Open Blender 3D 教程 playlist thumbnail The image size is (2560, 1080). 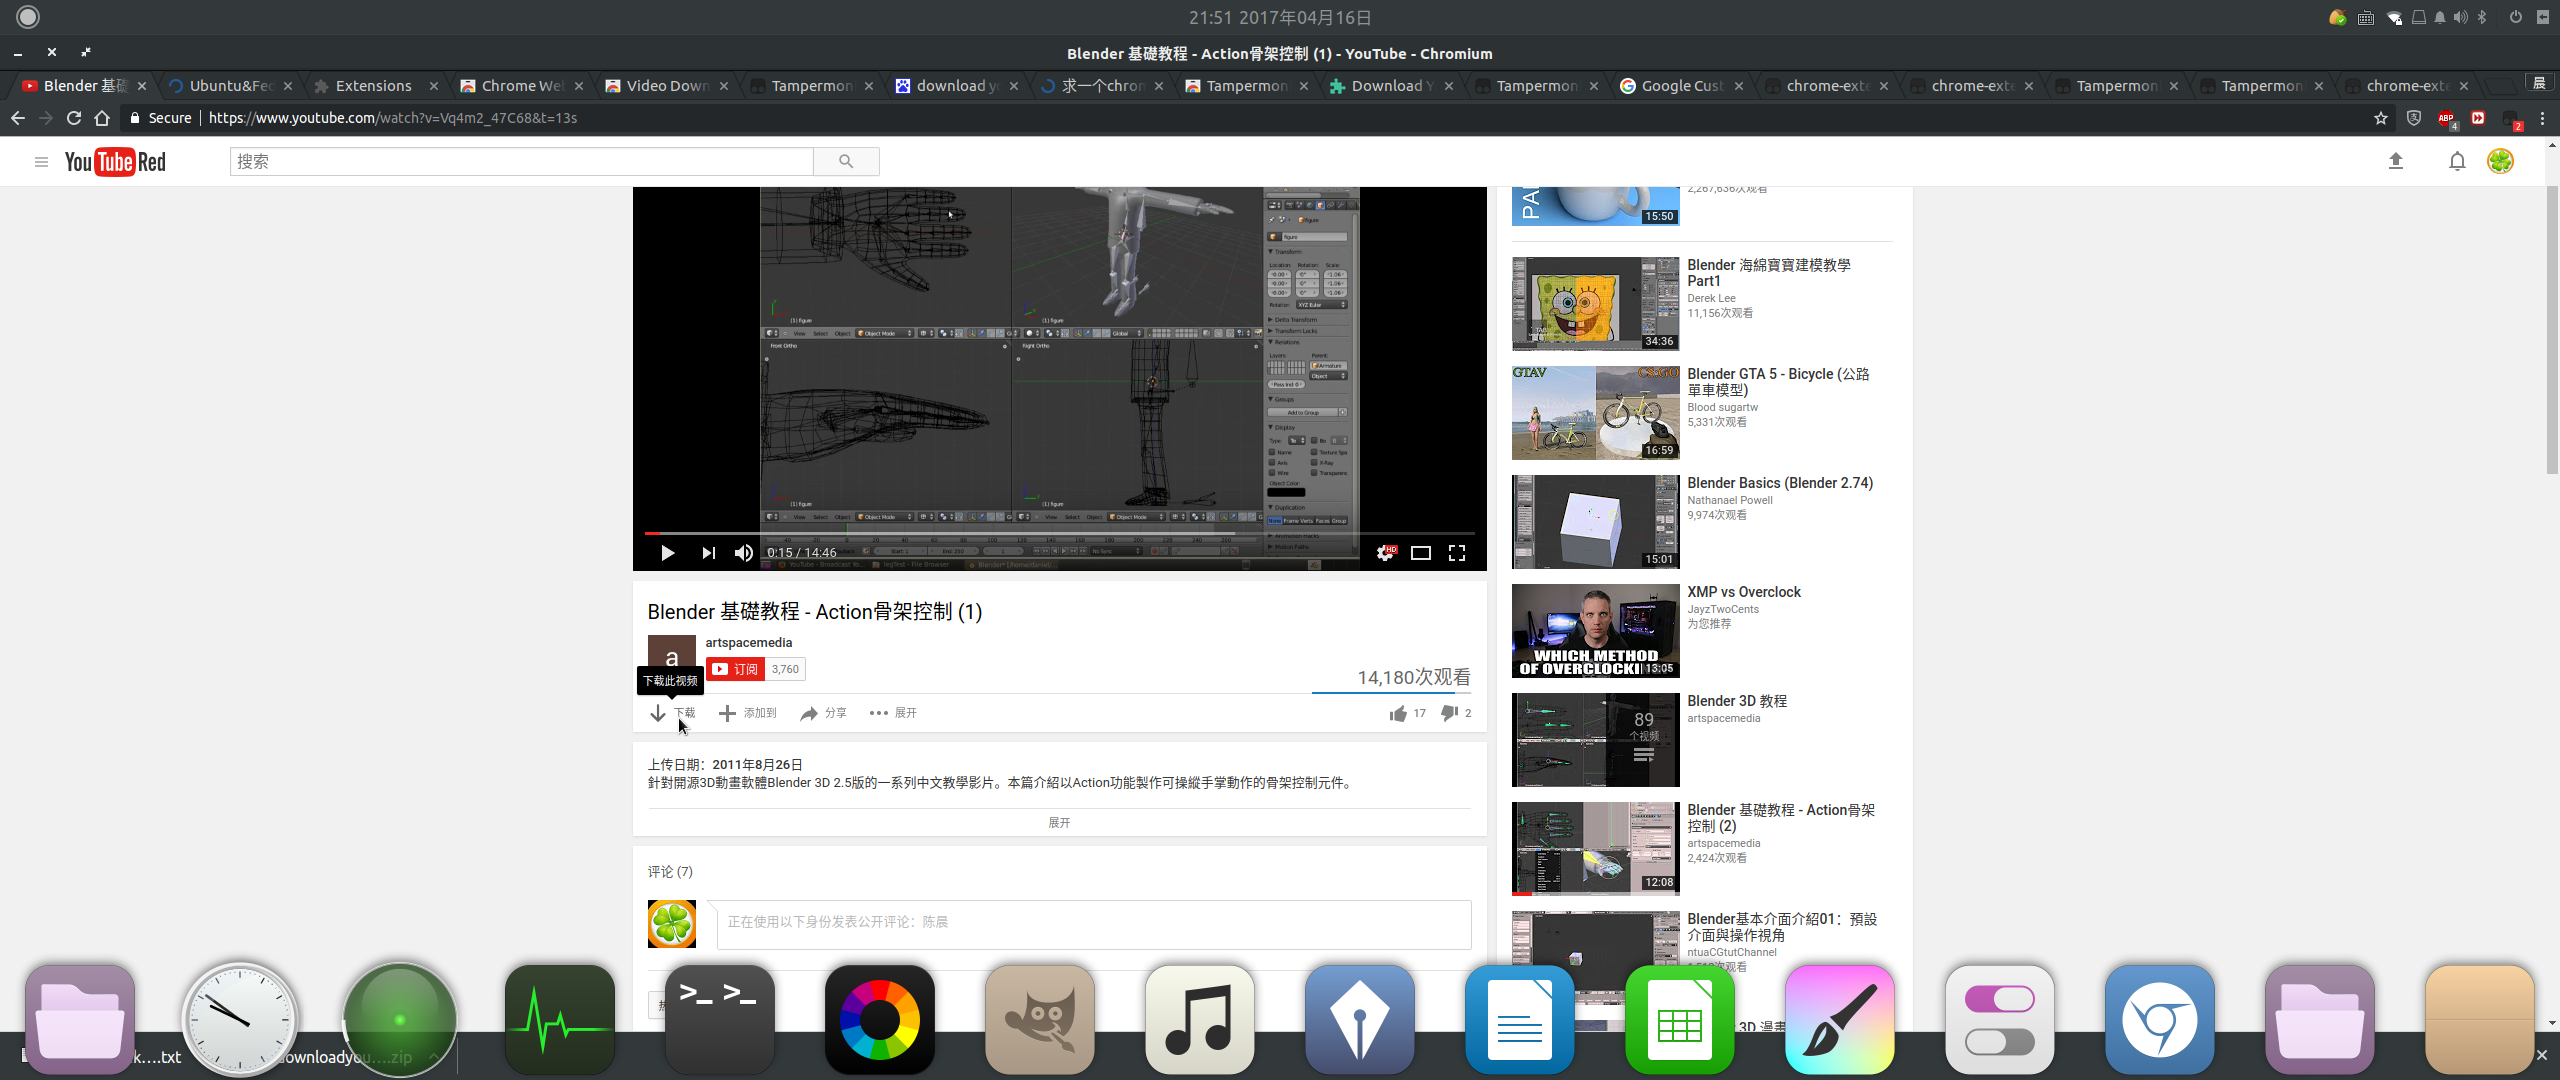coord(1595,740)
